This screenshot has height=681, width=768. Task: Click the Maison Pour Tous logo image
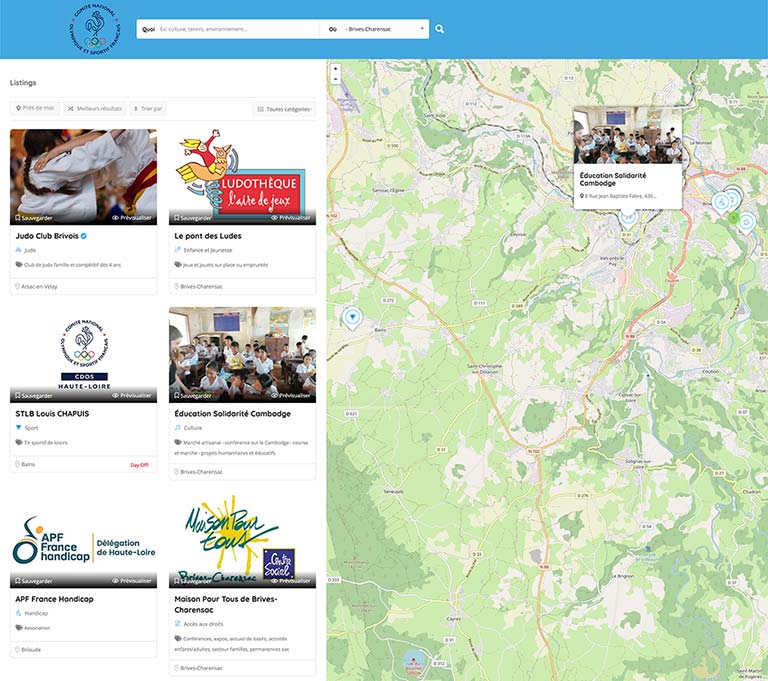[x=242, y=540]
